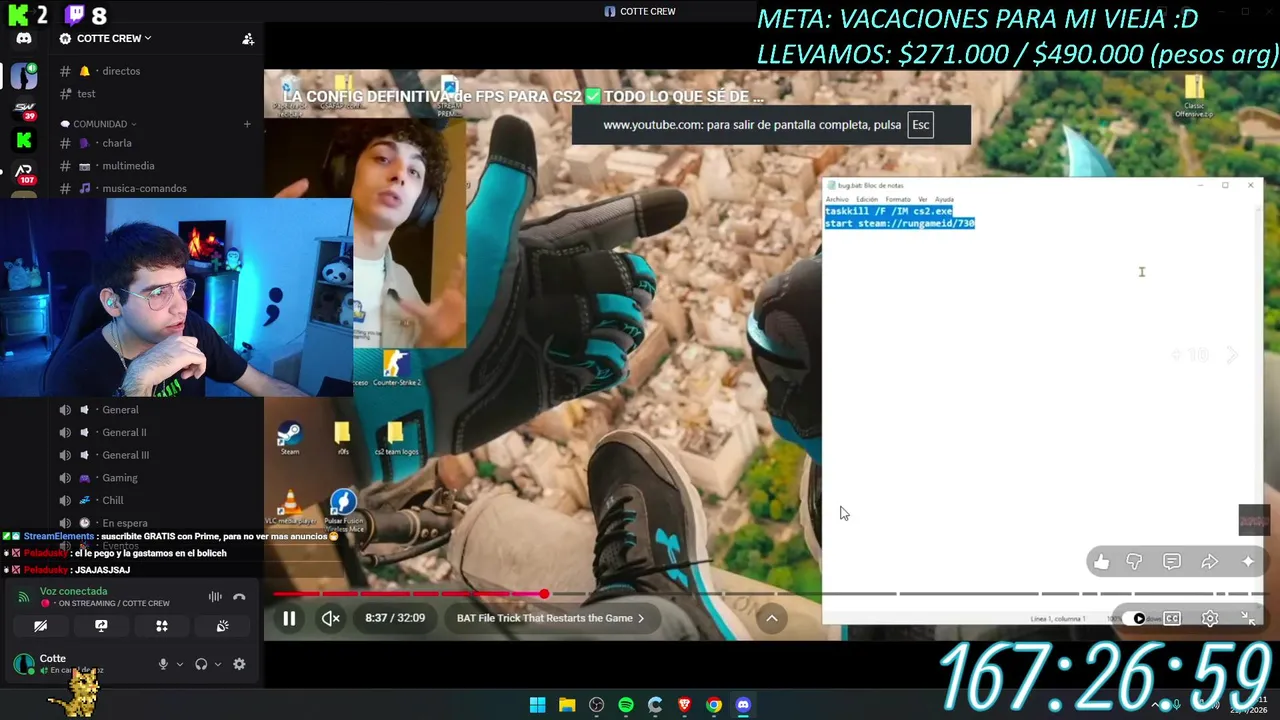Open Windows Start menu
The height and width of the screenshot is (720, 1280).
tap(538, 705)
